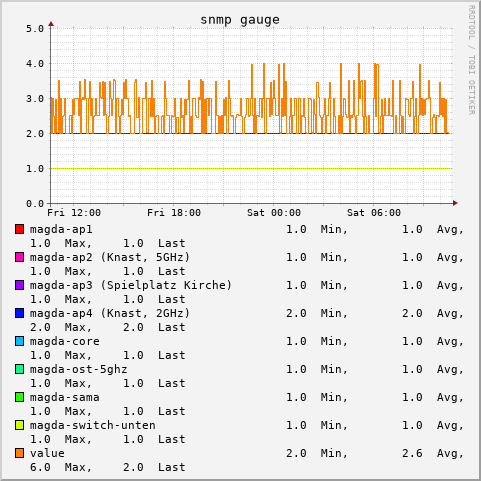Click the orange value legend swatch
Screen dimensions: 481x481
pyautogui.click(x=19, y=453)
